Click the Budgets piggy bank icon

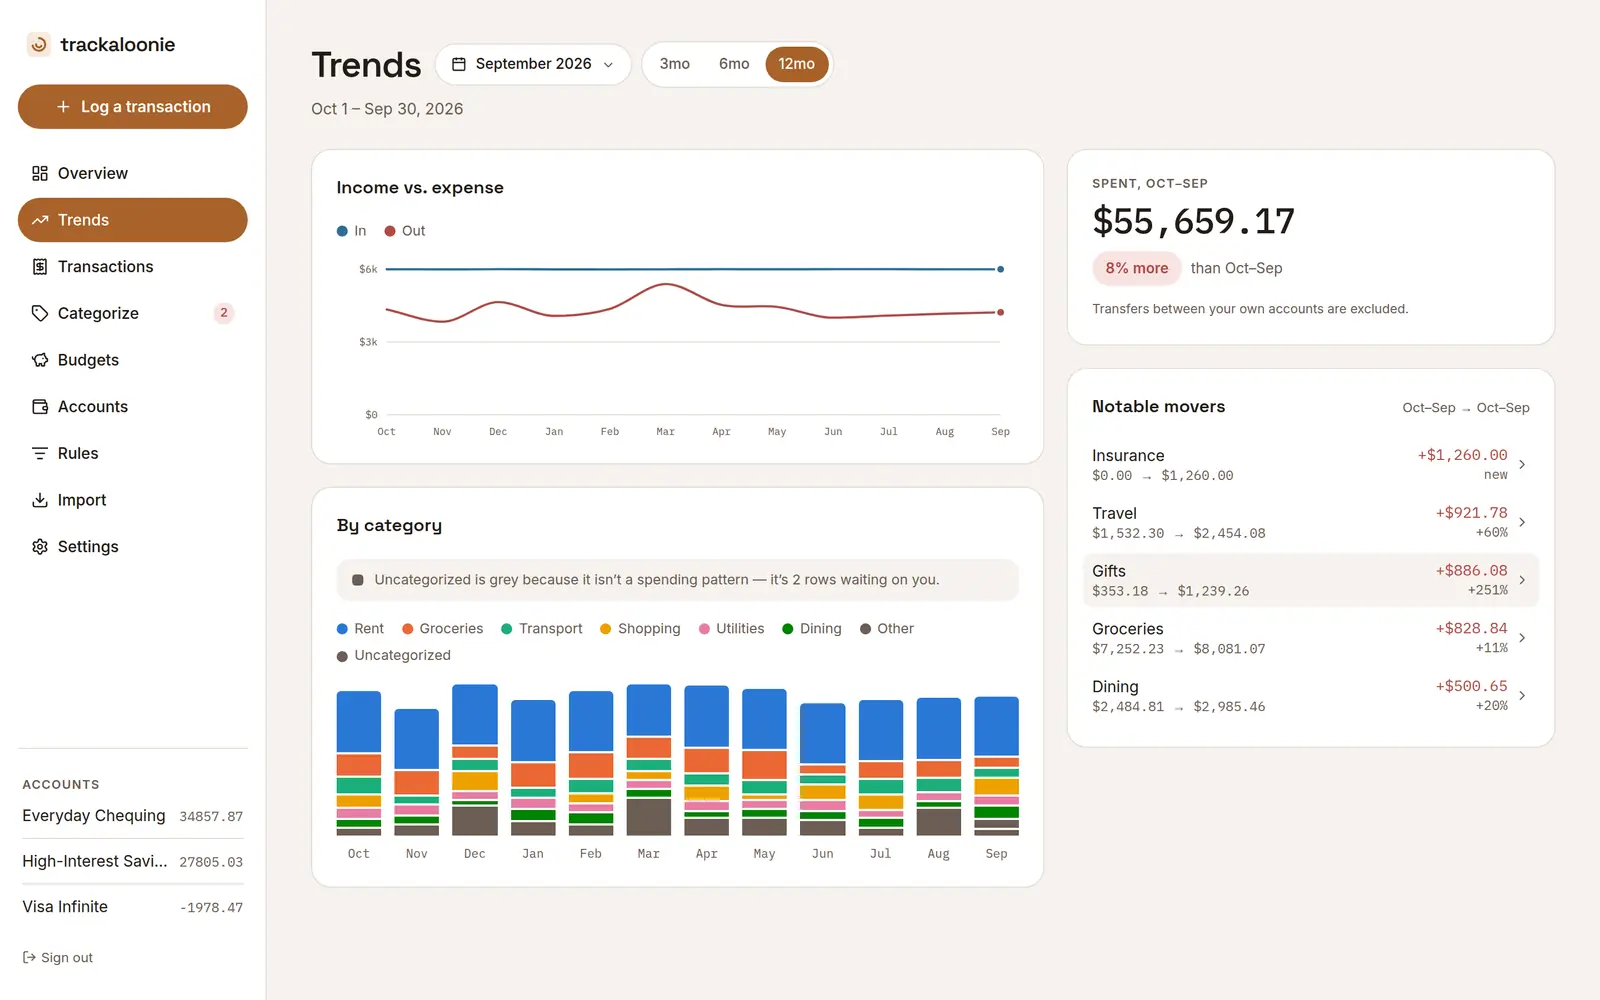40,360
